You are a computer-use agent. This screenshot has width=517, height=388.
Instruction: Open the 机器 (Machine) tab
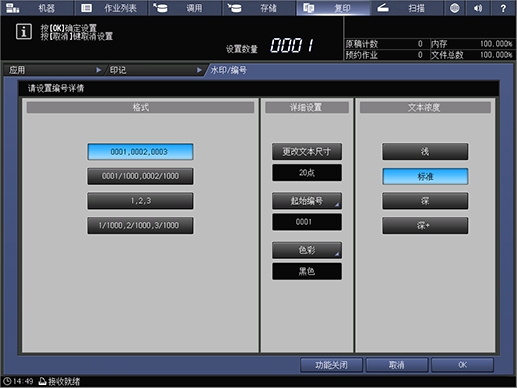[x=37, y=8]
